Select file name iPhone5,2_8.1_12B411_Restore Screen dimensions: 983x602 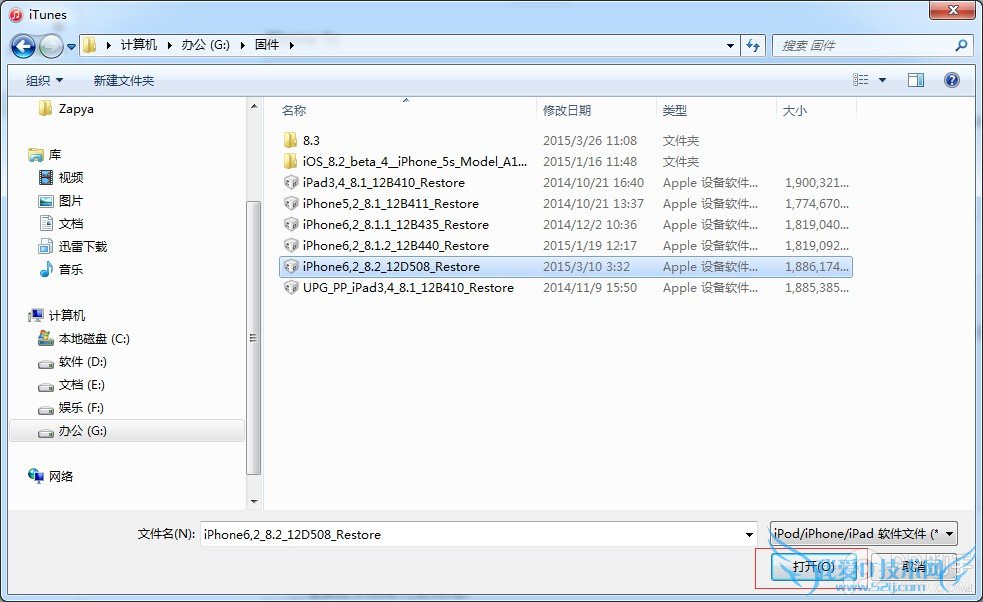tap(391, 203)
